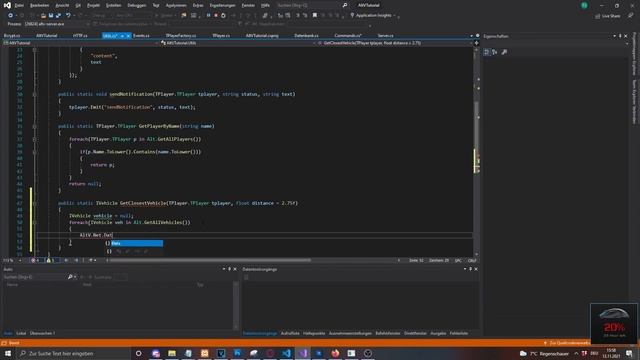The height and width of the screenshot is (360, 640).
Task: Click the categorized view icon in Eigenschaften panel
Action: point(487,52)
